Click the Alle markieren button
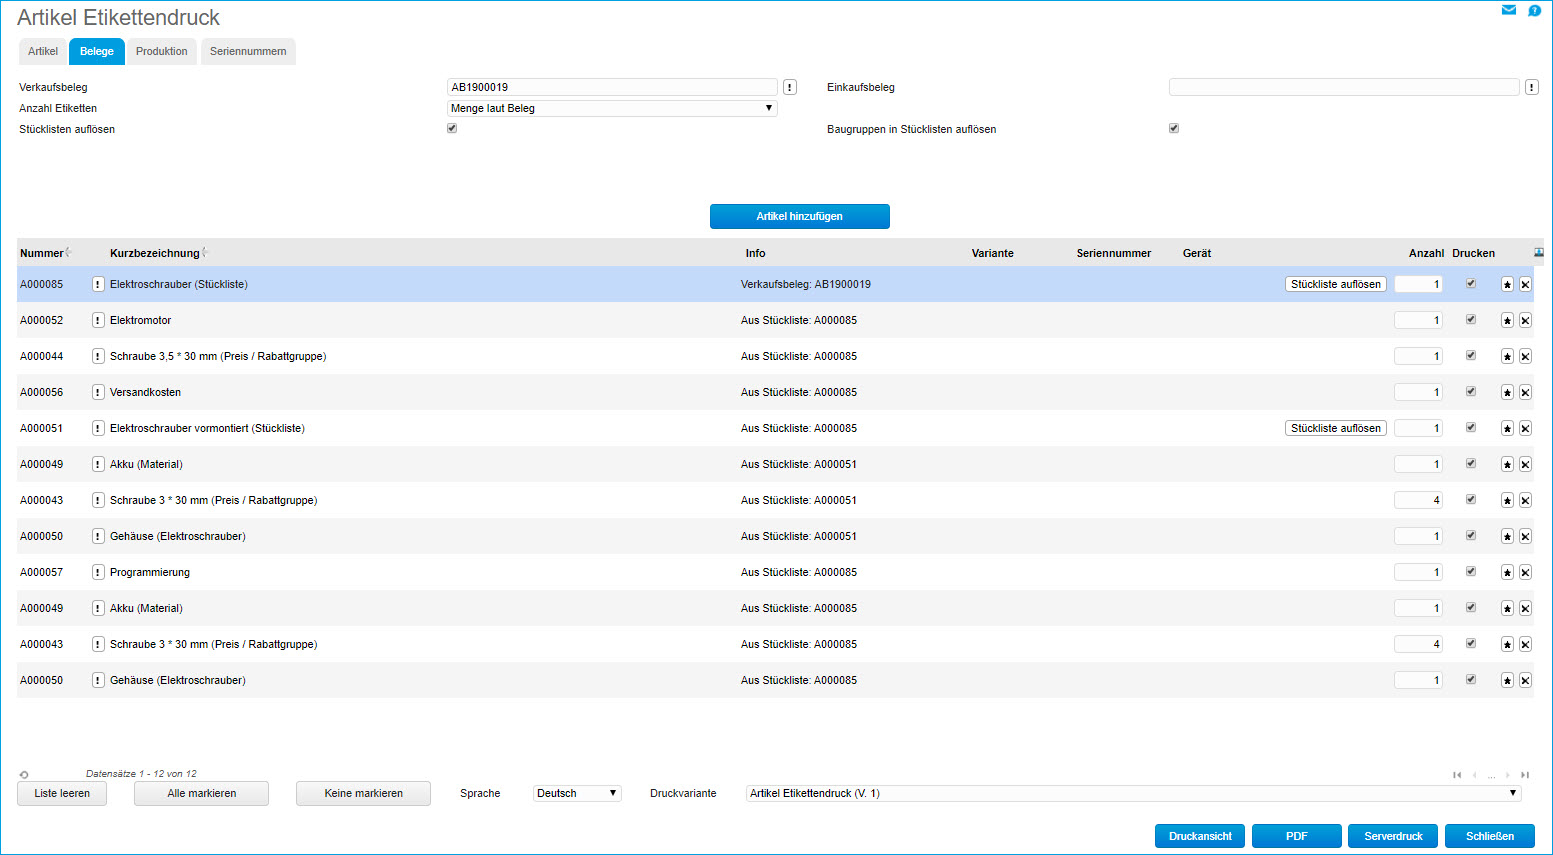The height and width of the screenshot is (855, 1553). (x=202, y=793)
